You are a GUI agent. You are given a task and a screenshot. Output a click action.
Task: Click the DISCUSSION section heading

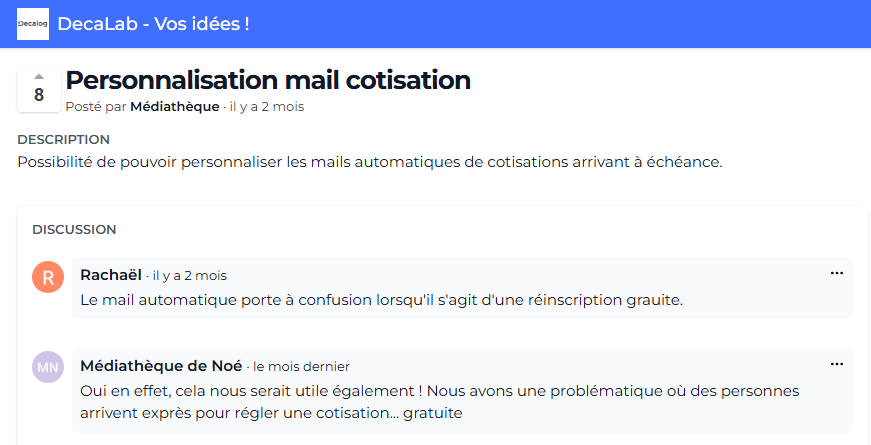[x=74, y=229]
